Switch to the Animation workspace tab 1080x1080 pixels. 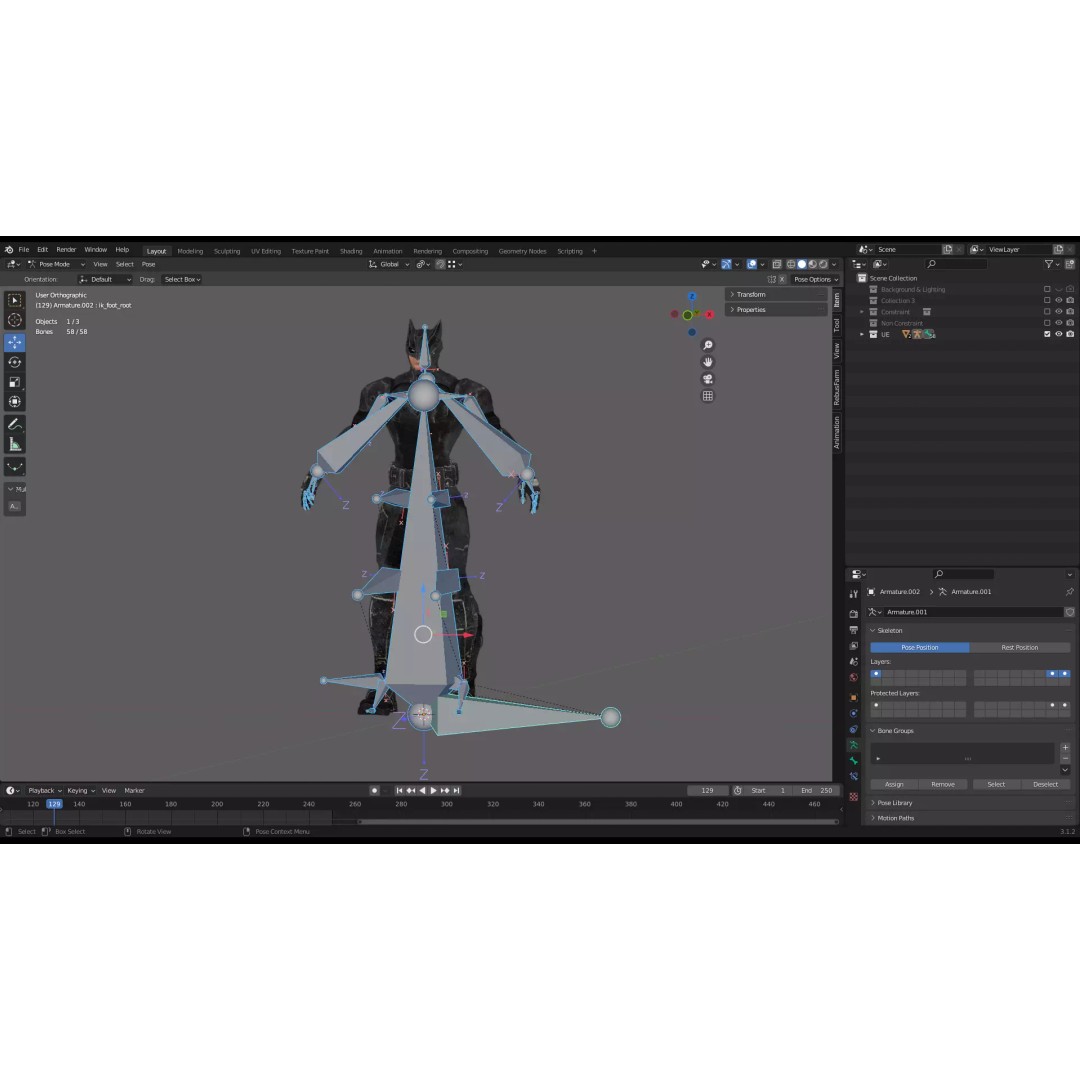coord(387,251)
